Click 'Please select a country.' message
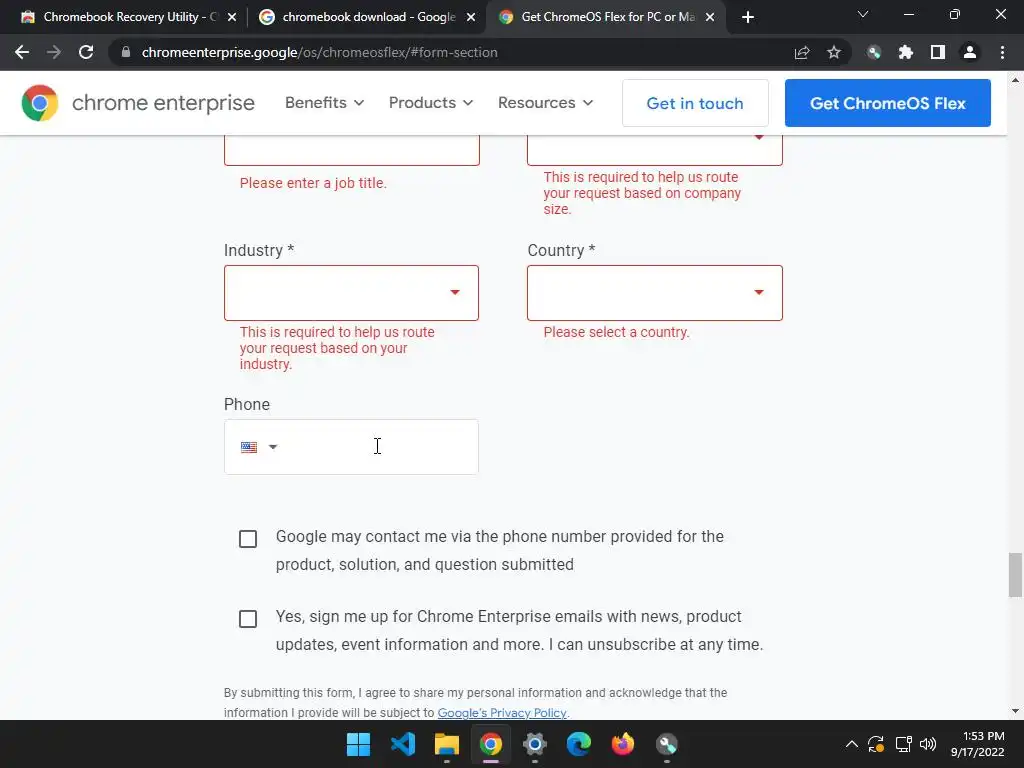 pos(616,332)
